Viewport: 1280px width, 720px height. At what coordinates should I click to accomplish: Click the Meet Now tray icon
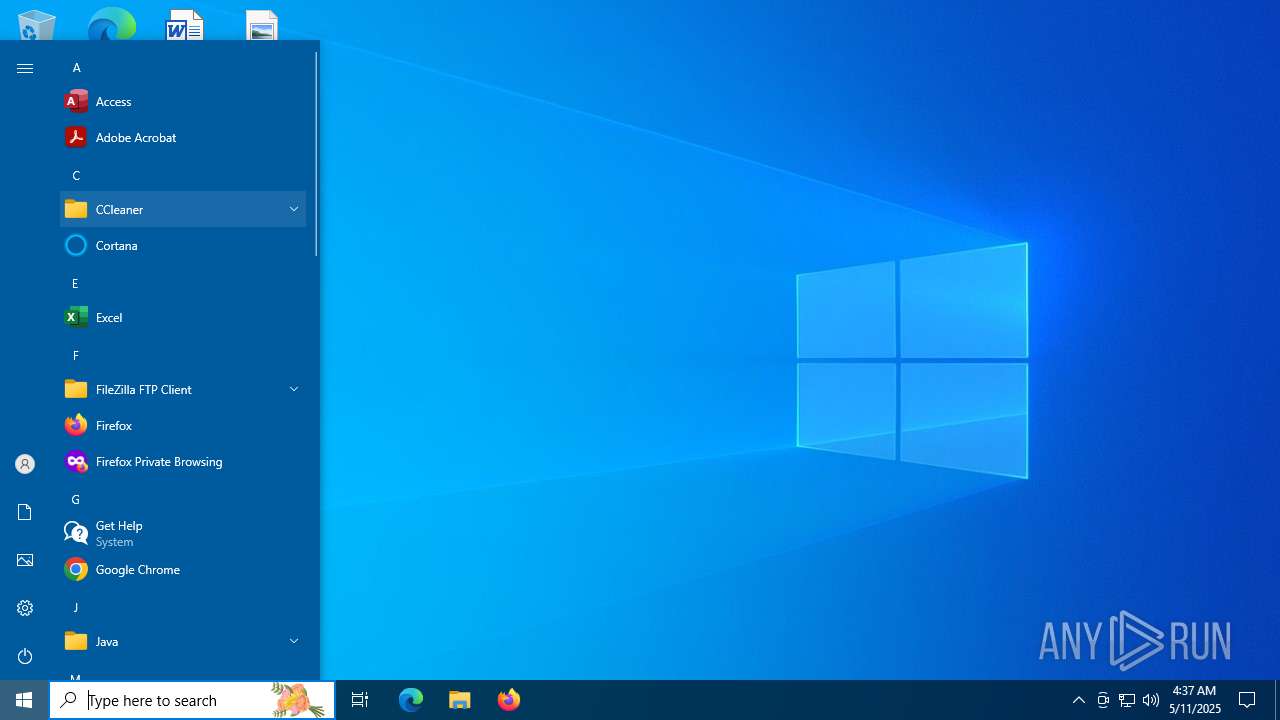1103,700
